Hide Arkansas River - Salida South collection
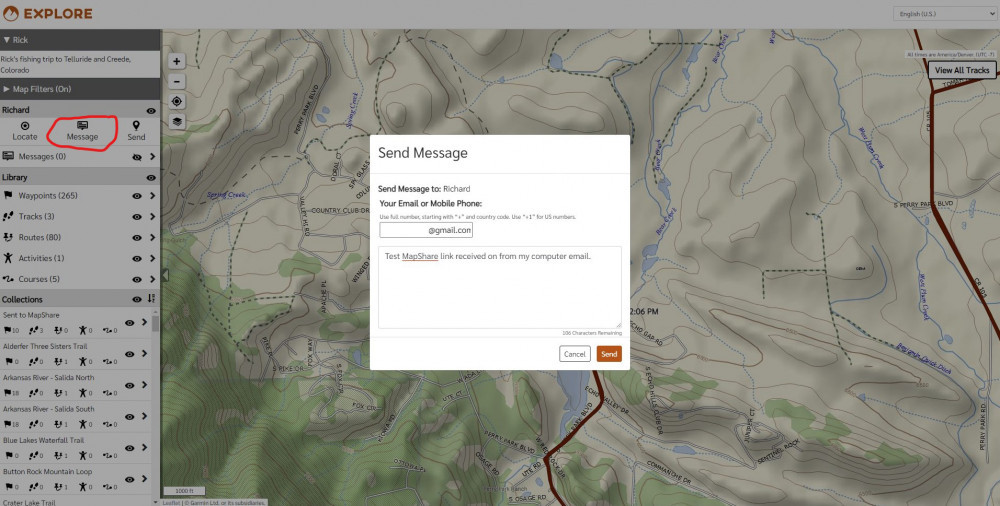The width and height of the screenshot is (1000, 506). (129, 417)
